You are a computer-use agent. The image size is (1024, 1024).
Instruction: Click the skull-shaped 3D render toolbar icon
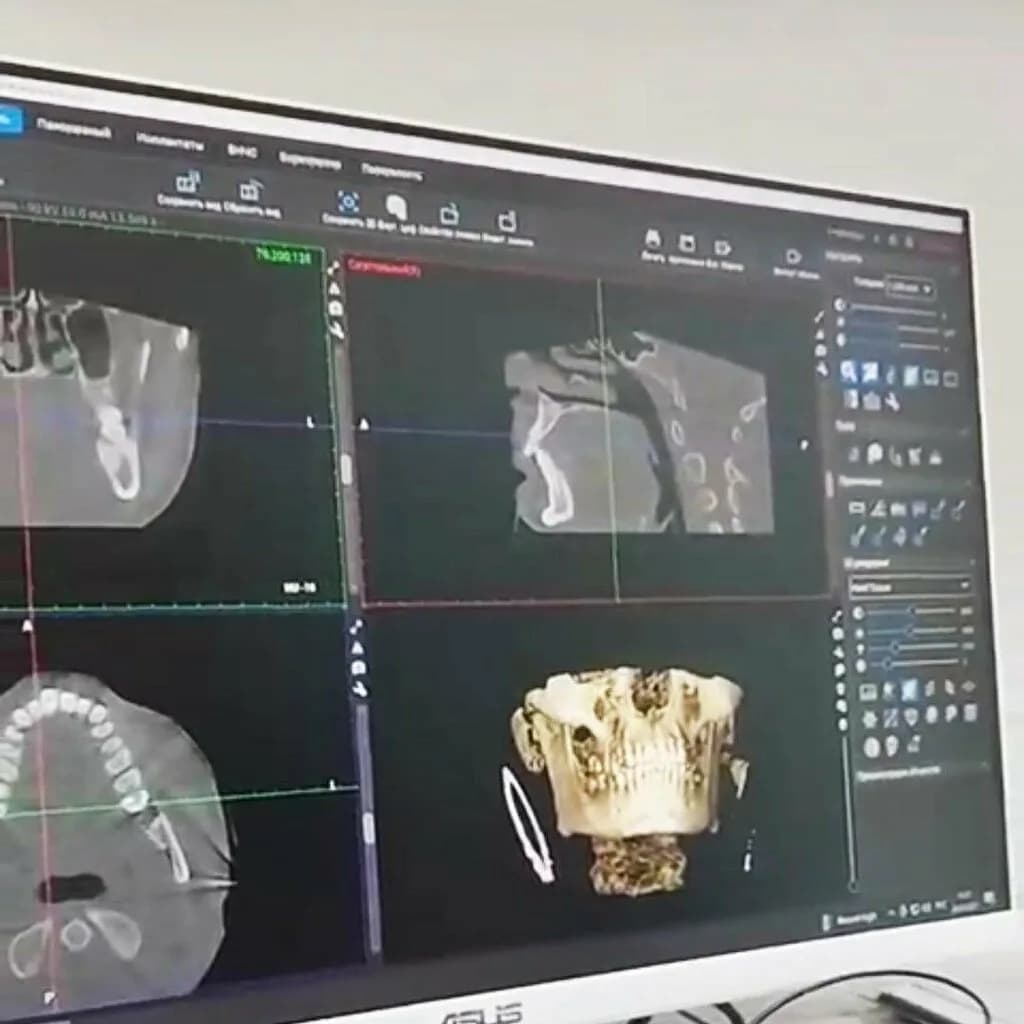tap(396, 208)
